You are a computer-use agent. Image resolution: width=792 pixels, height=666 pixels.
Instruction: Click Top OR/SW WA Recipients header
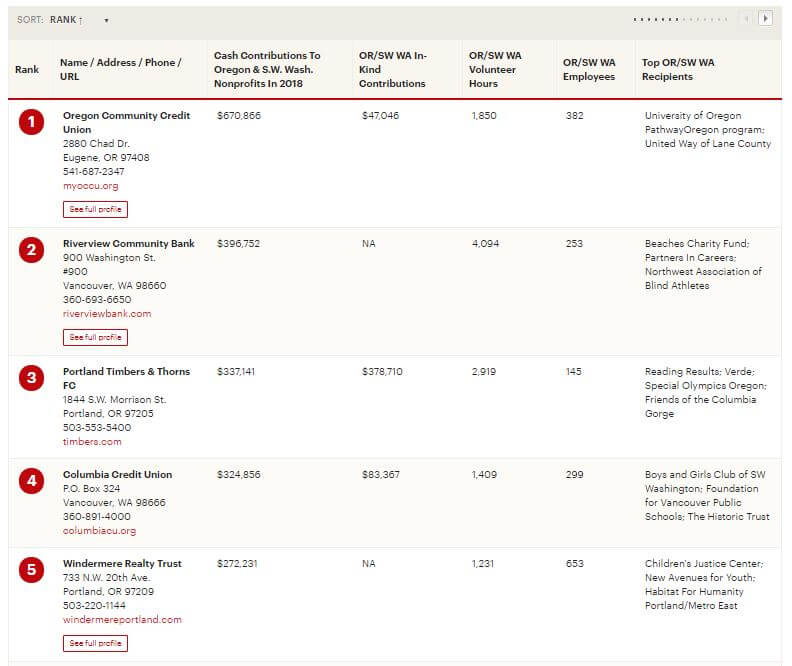click(678, 70)
